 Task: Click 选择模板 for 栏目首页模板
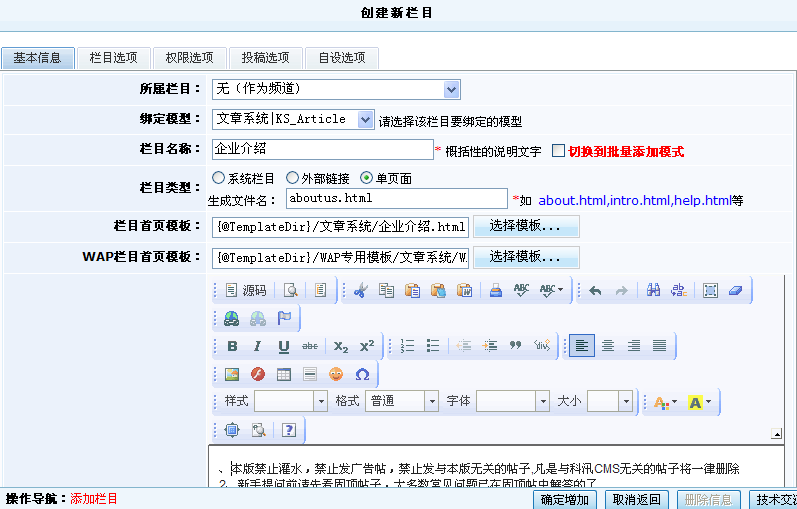(526, 226)
